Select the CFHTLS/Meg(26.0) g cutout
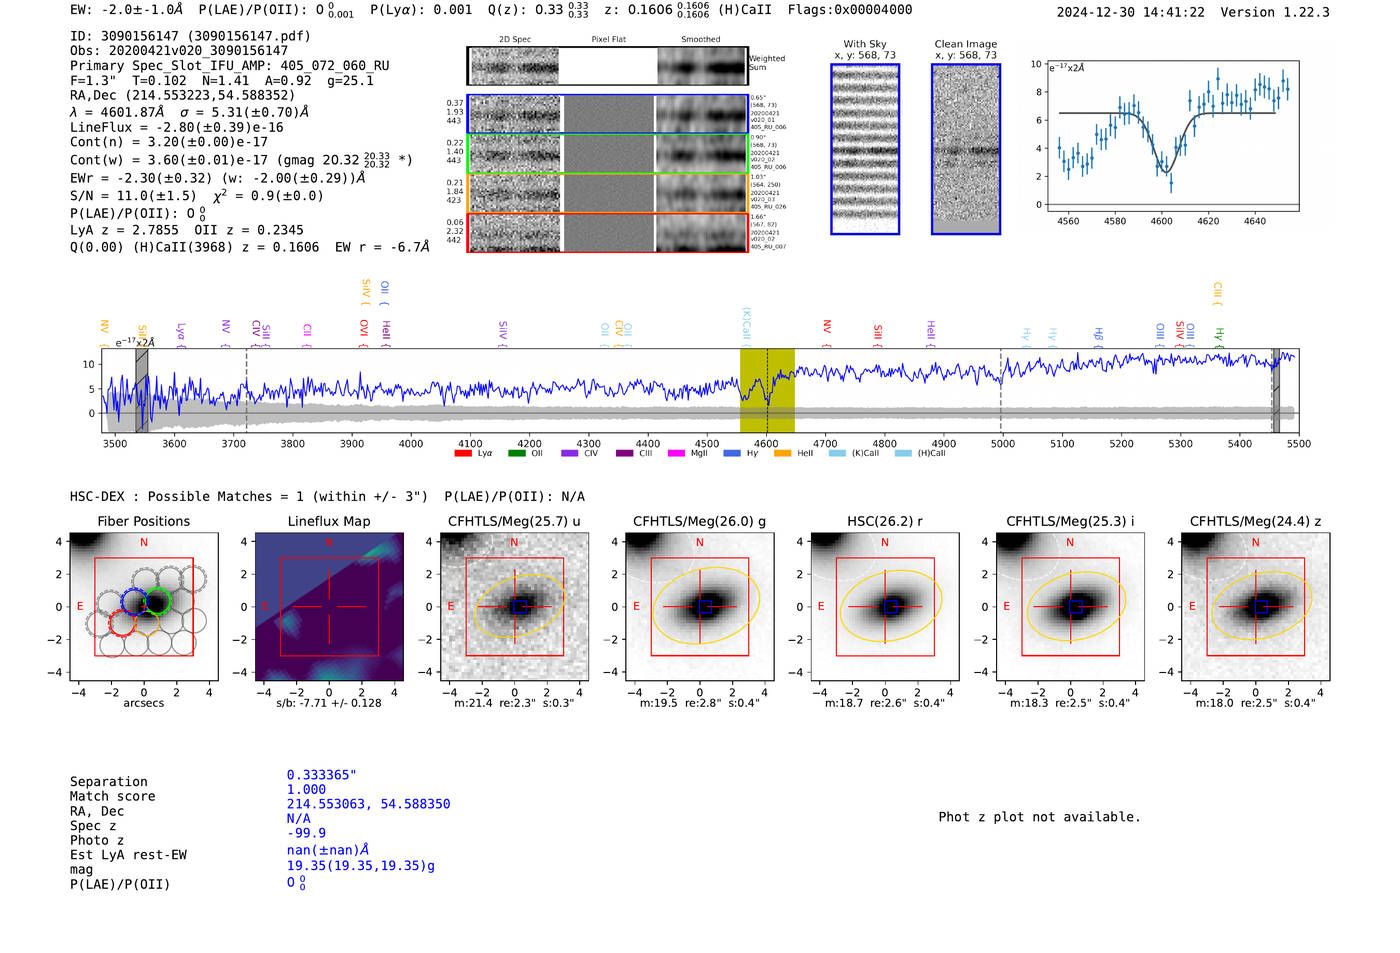The height and width of the screenshot is (953, 1400). click(699, 606)
